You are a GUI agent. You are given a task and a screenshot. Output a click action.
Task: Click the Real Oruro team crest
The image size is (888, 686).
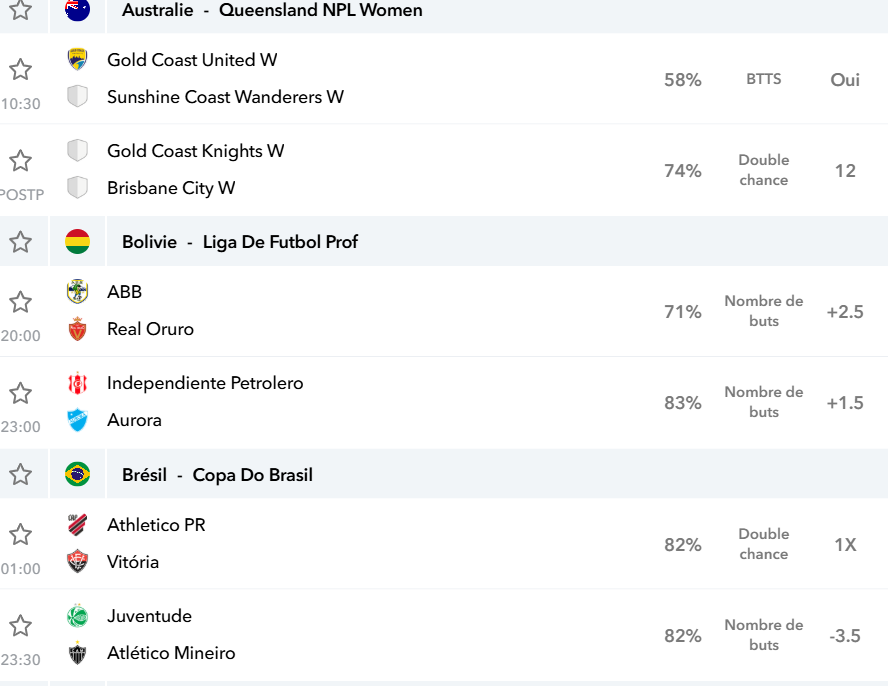point(78,329)
